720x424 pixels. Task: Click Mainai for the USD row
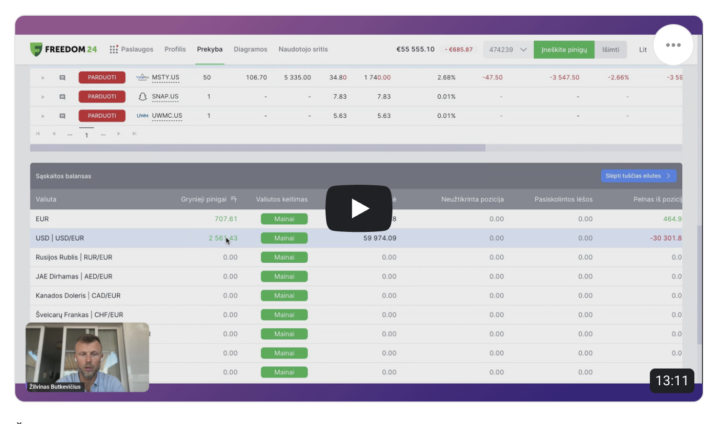point(284,238)
